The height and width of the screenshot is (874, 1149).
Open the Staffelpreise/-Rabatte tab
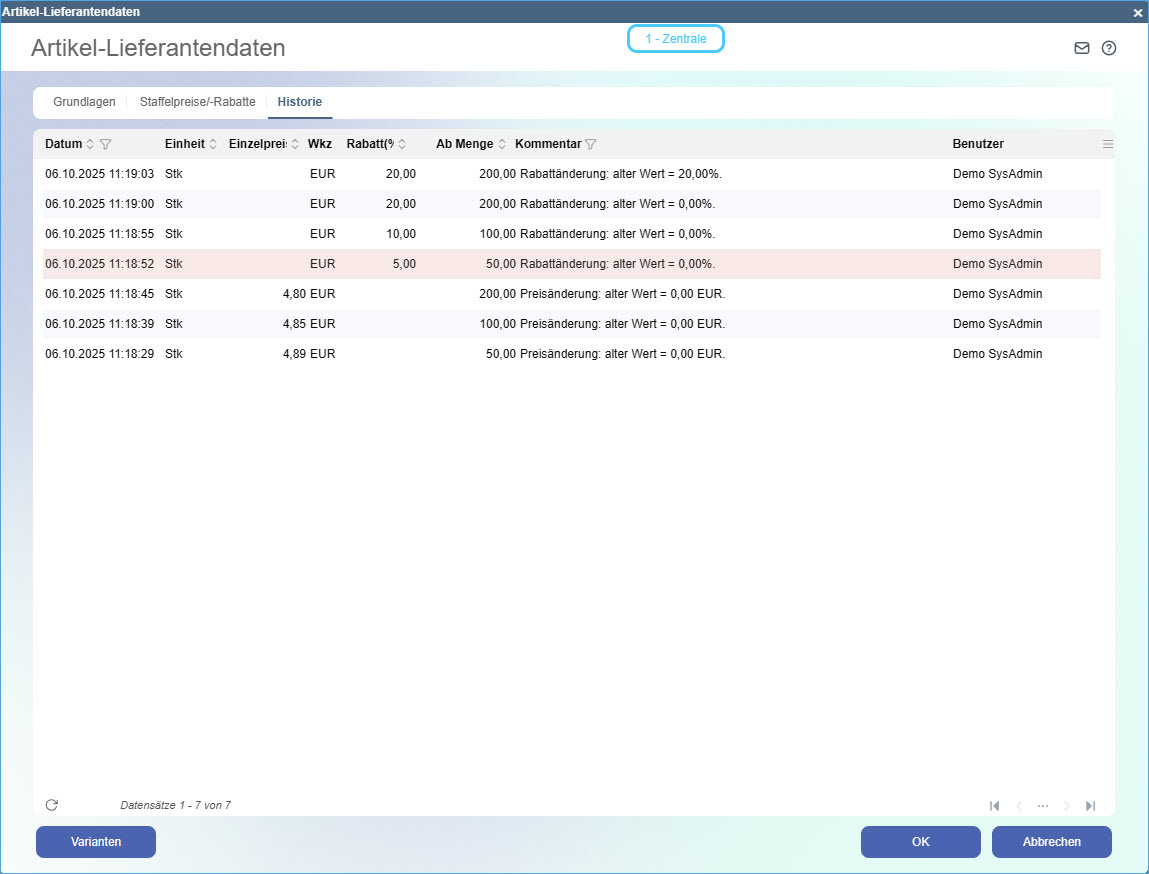click(197, 102)
